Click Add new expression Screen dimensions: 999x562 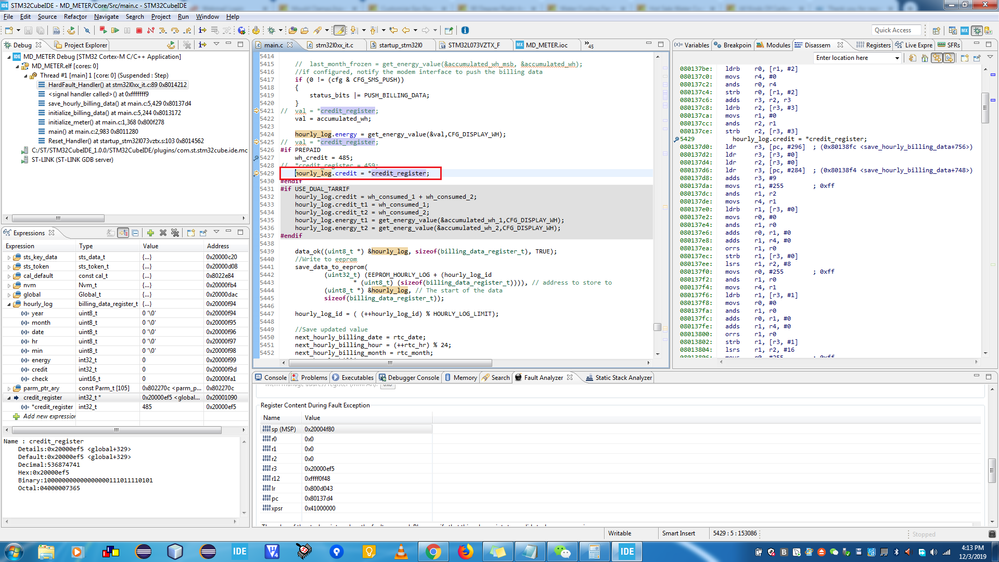pyautogui.click(x=49, y=416)
